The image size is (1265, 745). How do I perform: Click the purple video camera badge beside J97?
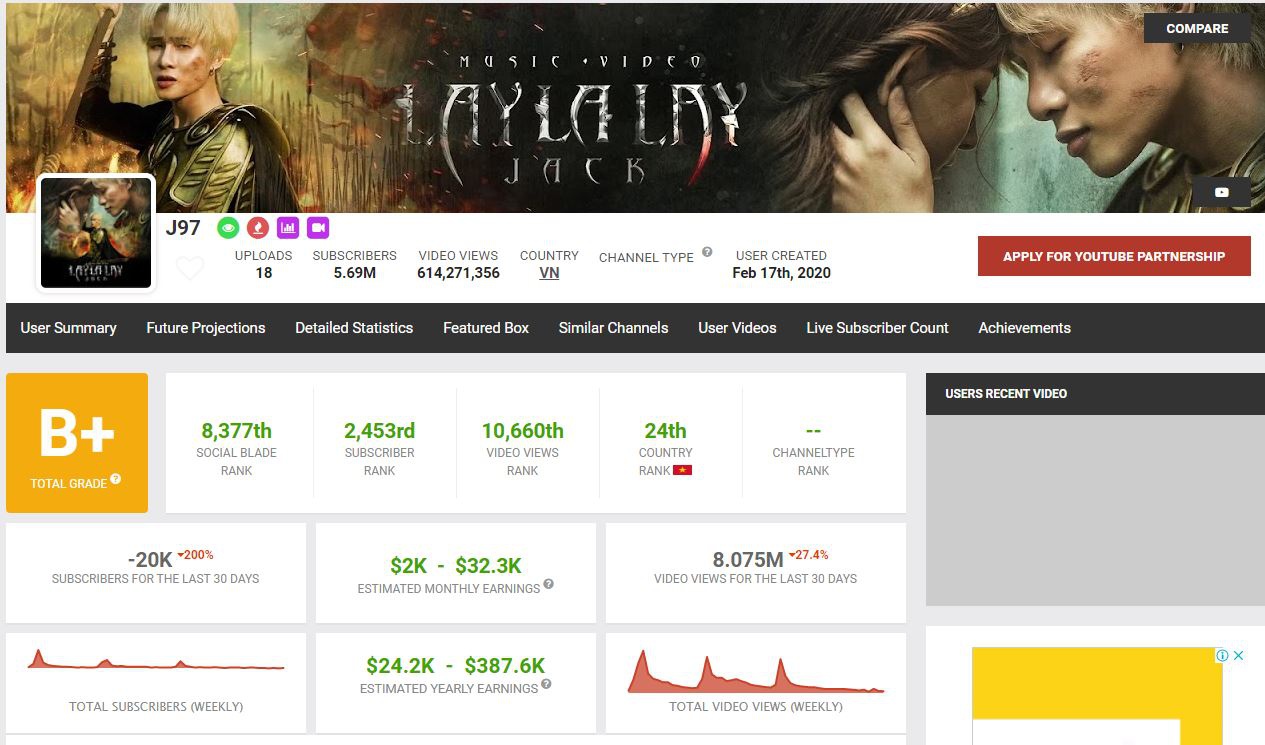click(x=318, y=228)
